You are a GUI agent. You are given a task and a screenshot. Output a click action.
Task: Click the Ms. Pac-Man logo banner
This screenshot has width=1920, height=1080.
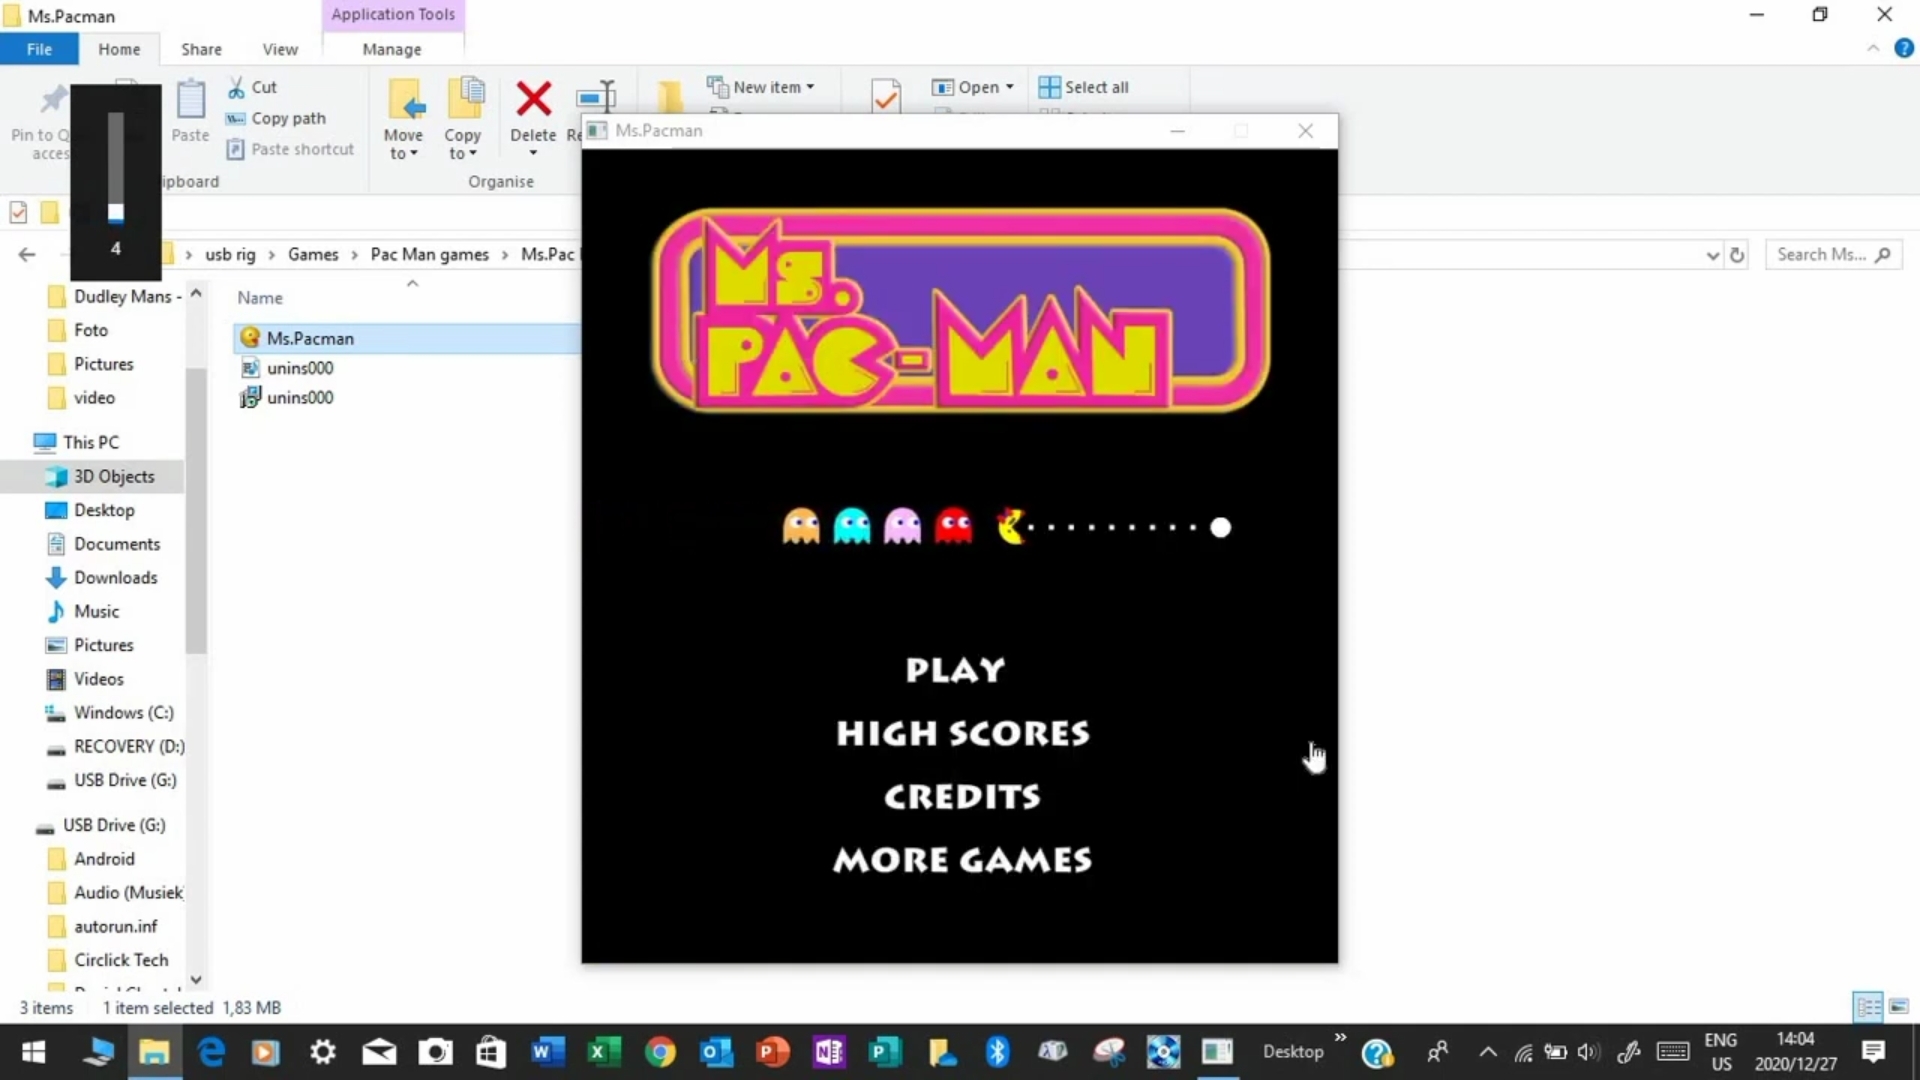click(x=960, y=310)
